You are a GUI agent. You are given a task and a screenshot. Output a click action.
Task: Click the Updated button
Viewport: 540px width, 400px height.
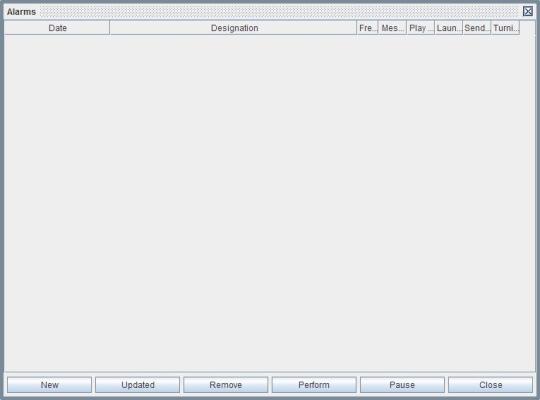tap(138, 384)
